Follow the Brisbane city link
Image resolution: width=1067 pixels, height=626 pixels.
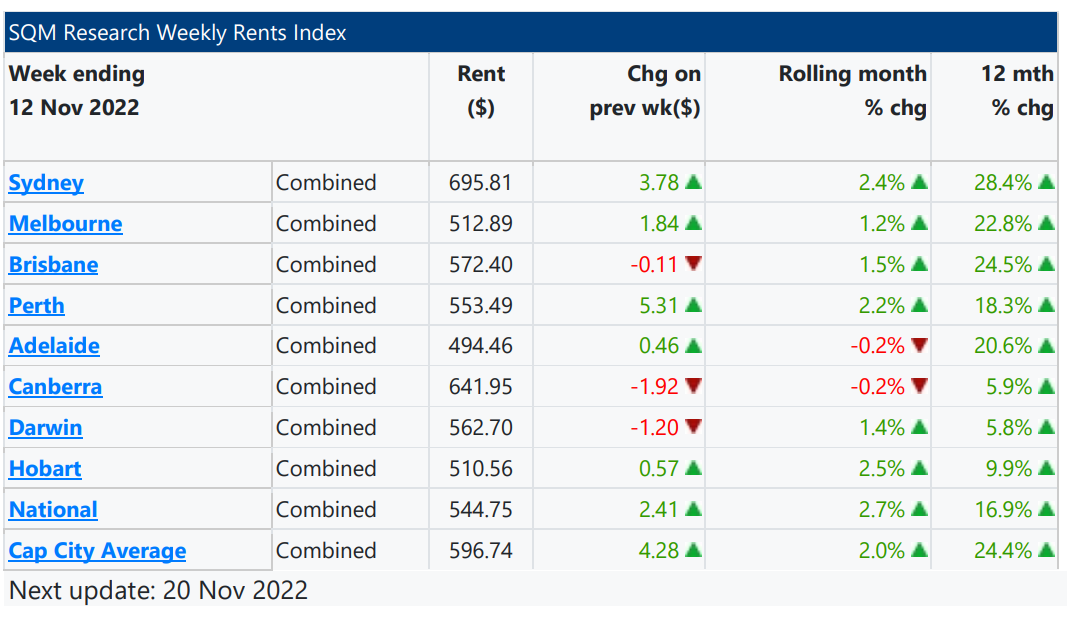[53, 265]
